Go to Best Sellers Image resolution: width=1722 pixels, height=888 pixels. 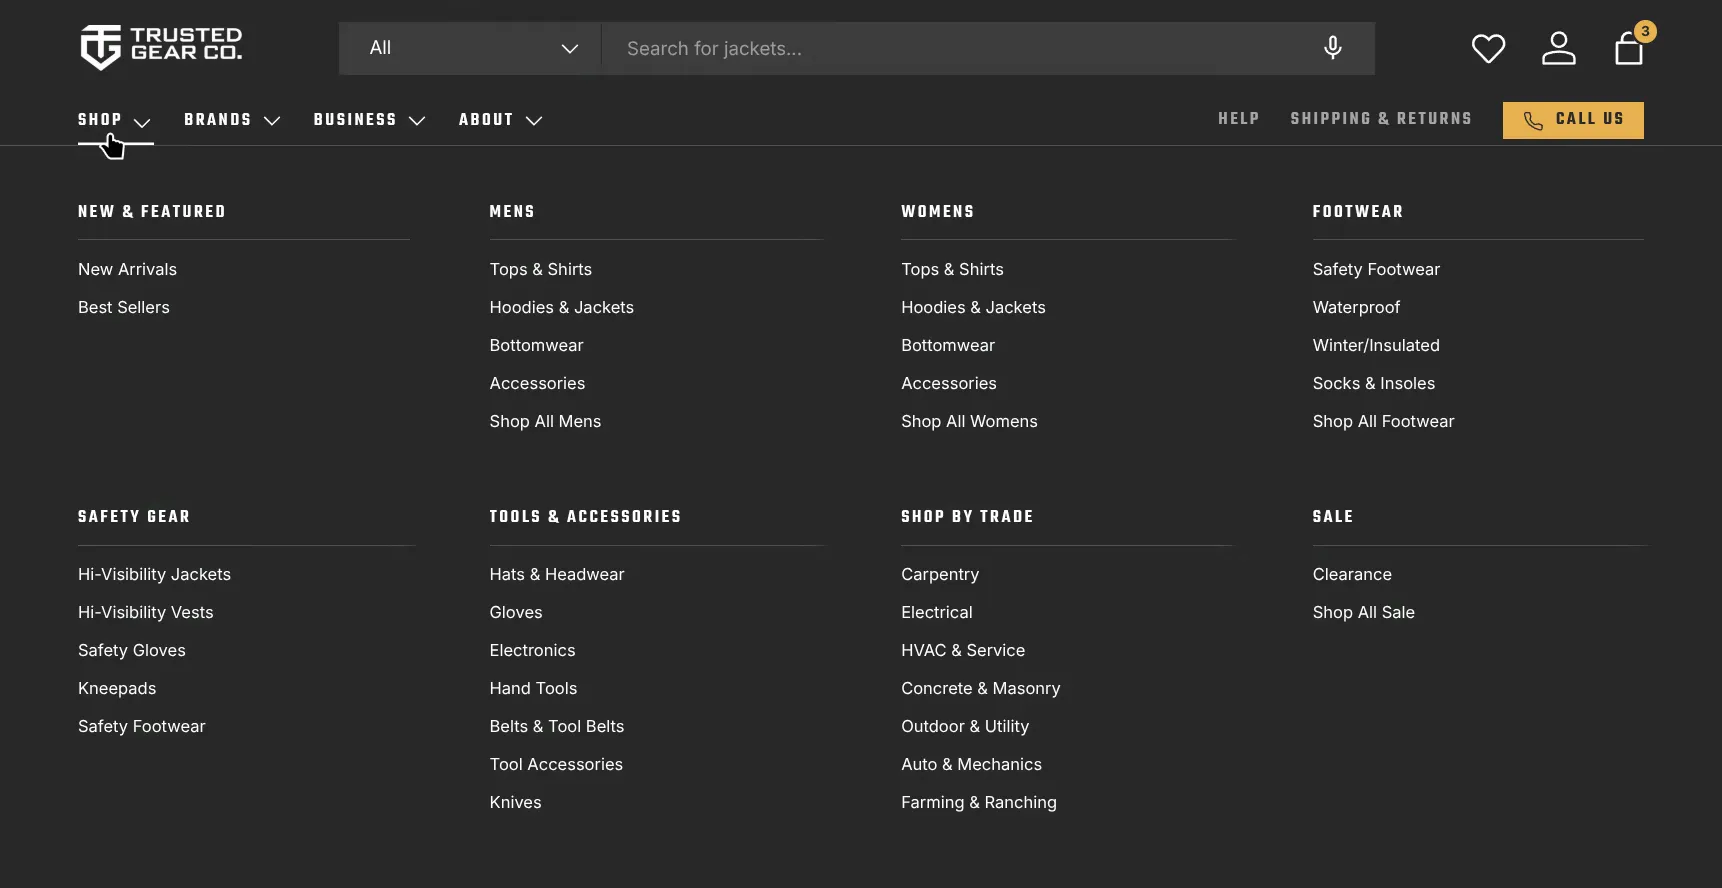[124, 307]
